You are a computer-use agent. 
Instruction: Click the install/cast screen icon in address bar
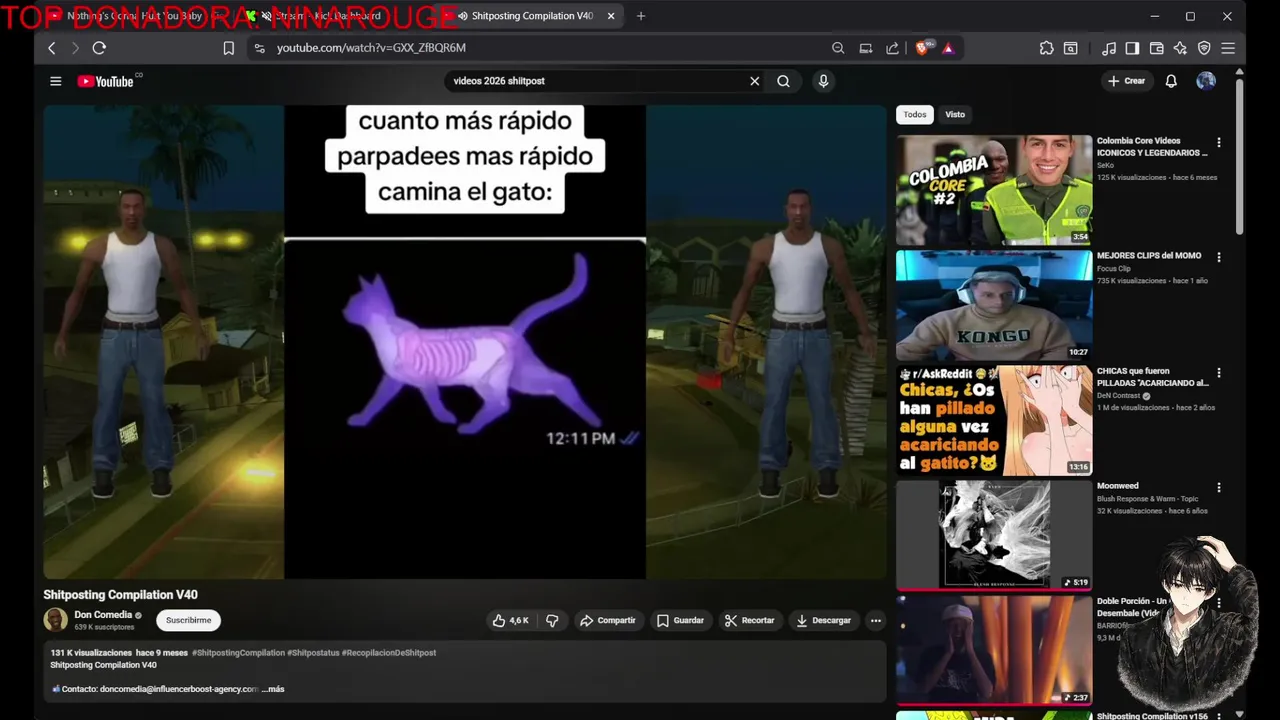[x=866, y=48]
